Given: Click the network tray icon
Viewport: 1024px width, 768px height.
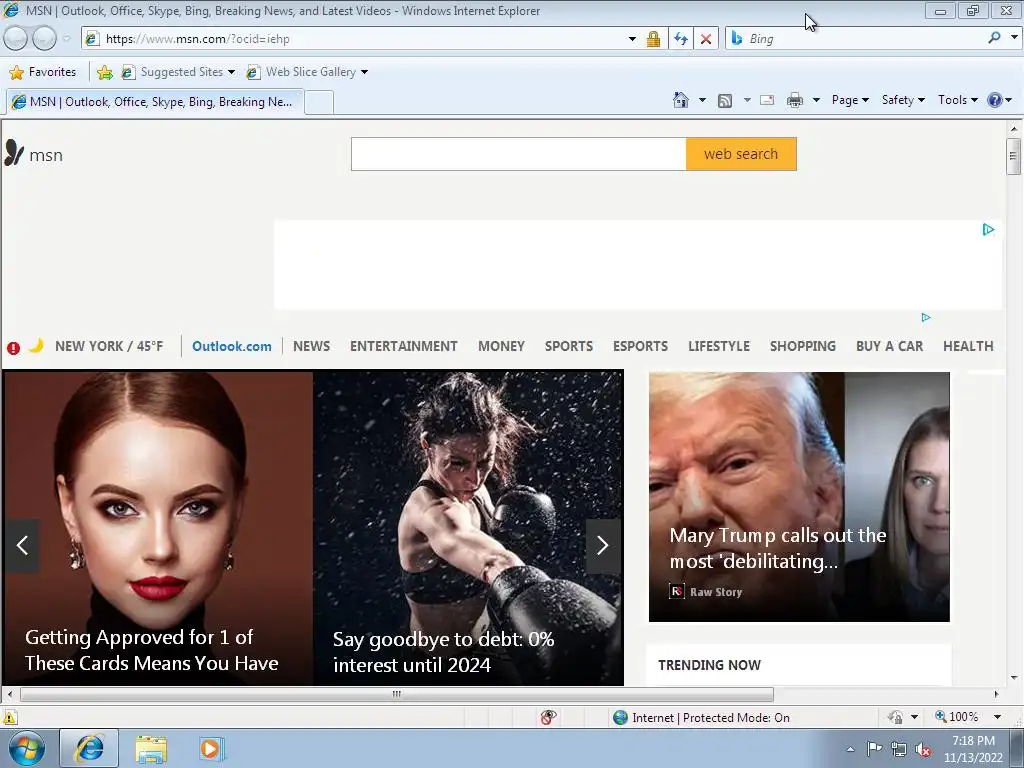Looking at the screenshot, I should point(899,750).
